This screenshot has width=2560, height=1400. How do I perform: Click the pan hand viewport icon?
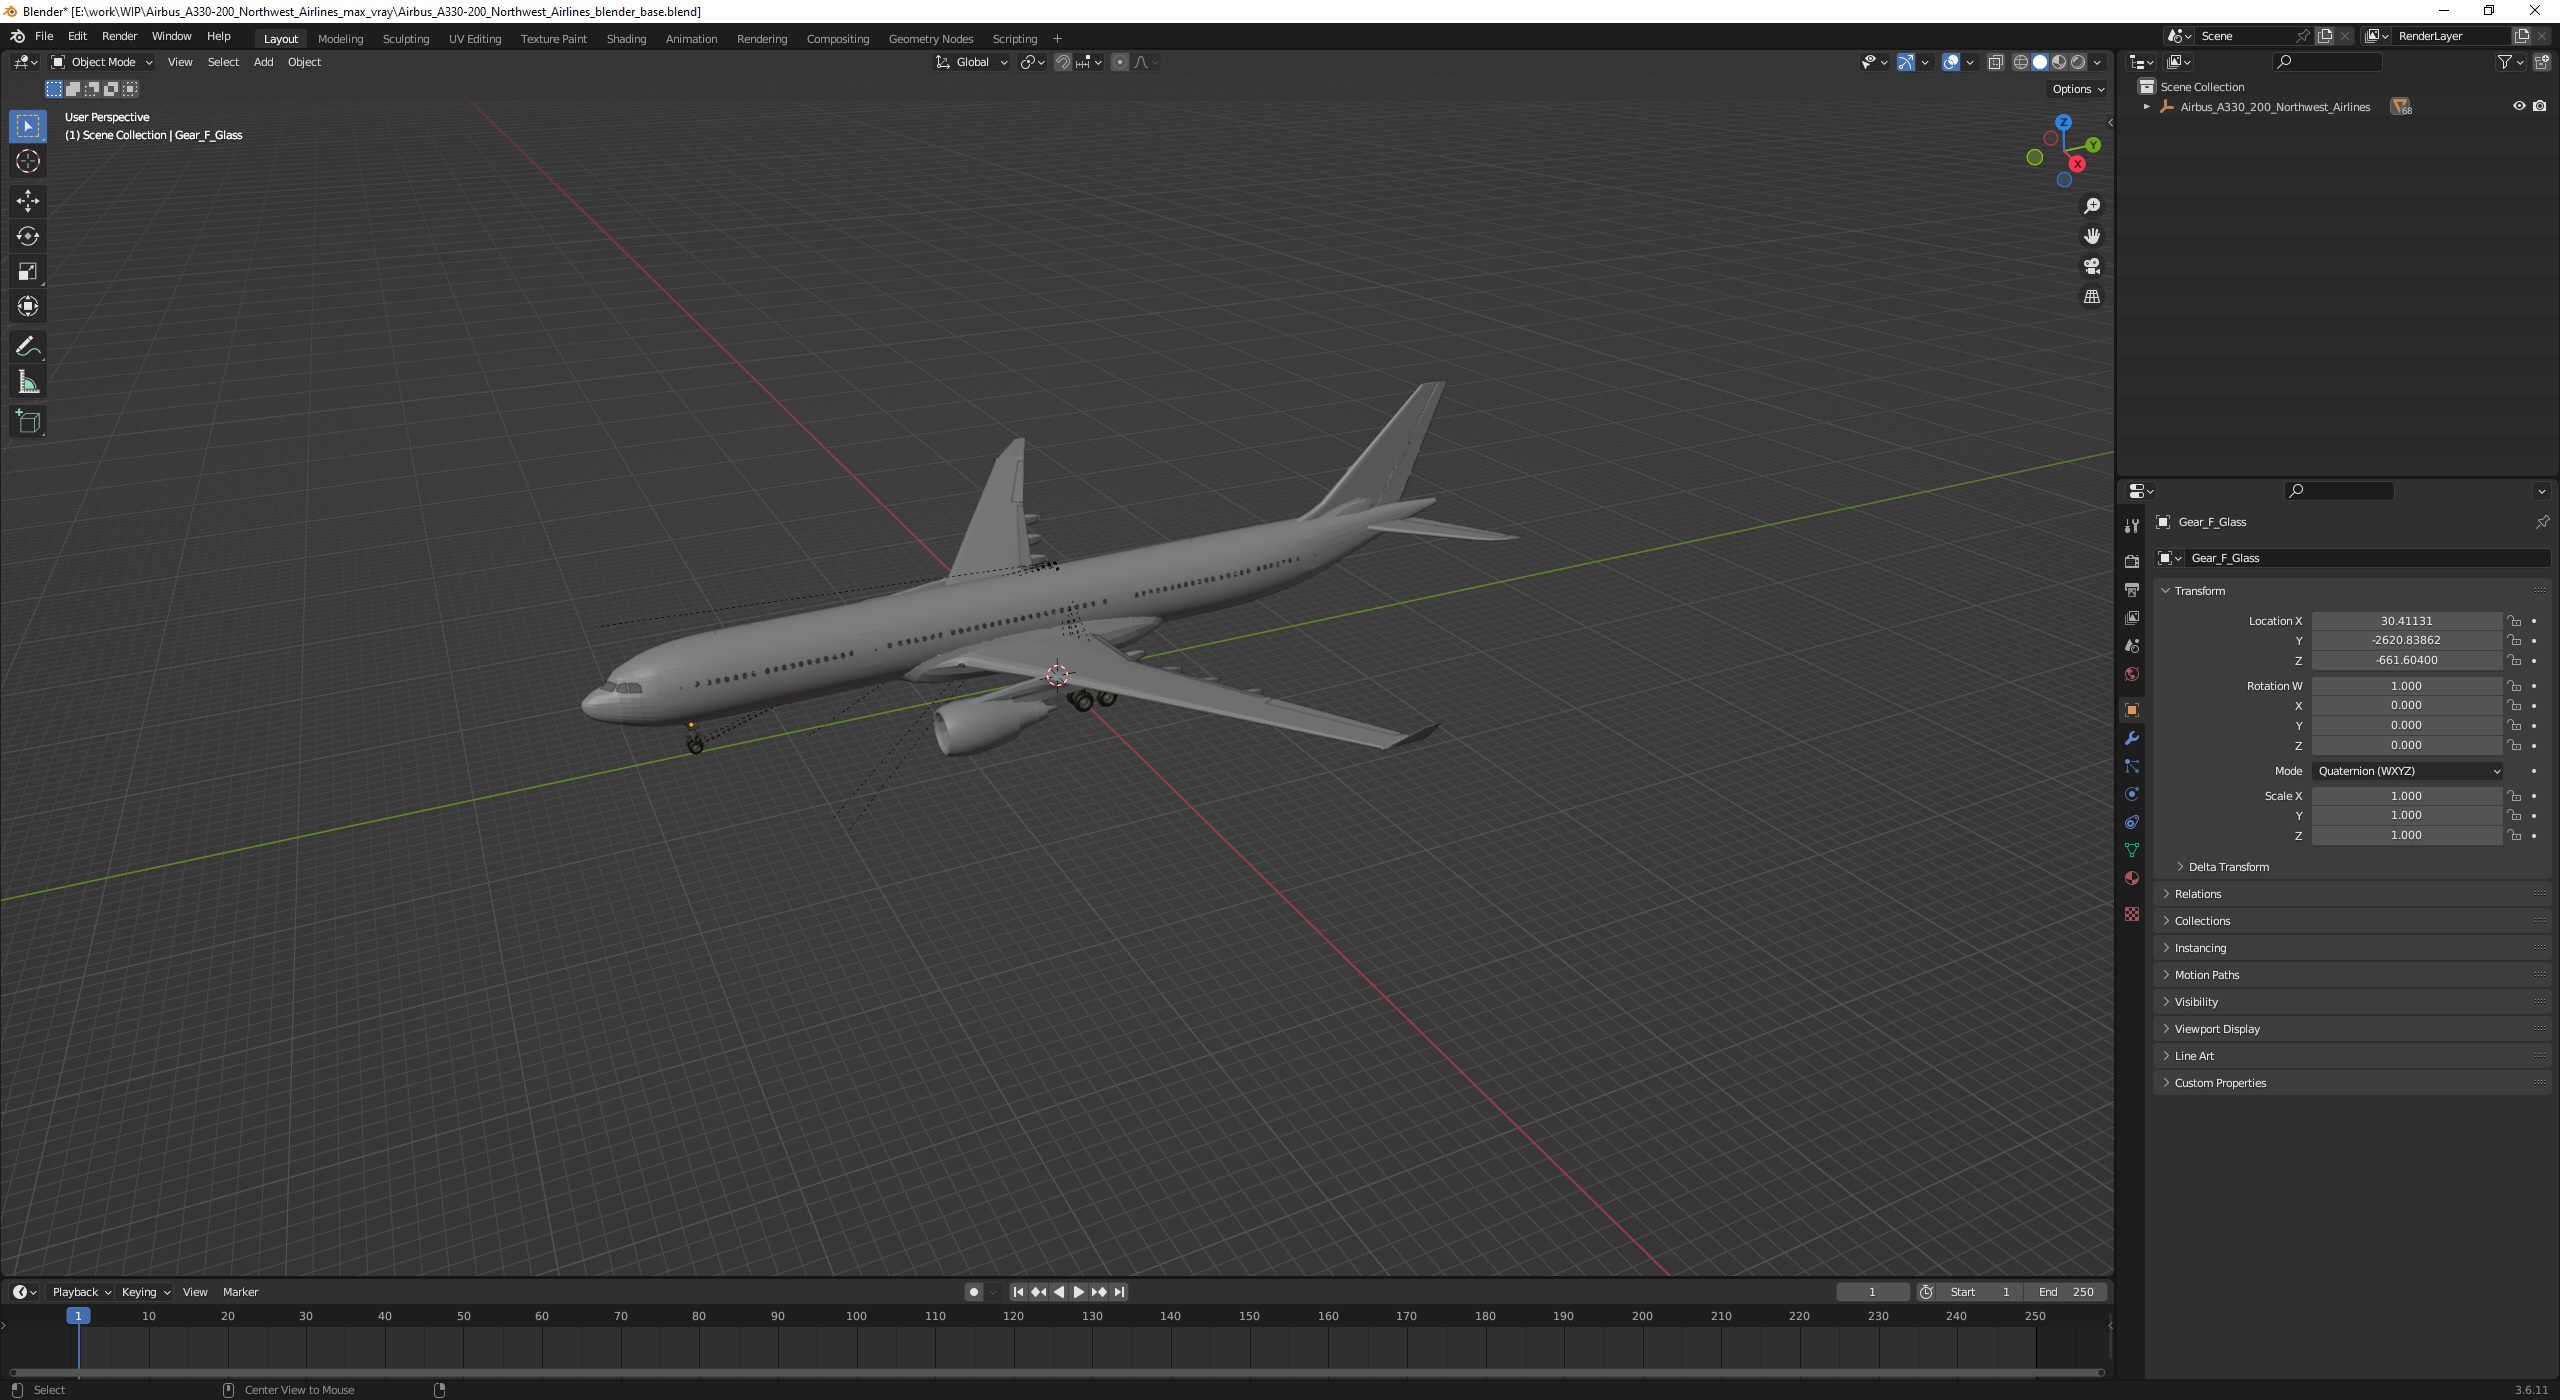point(2091,236)
